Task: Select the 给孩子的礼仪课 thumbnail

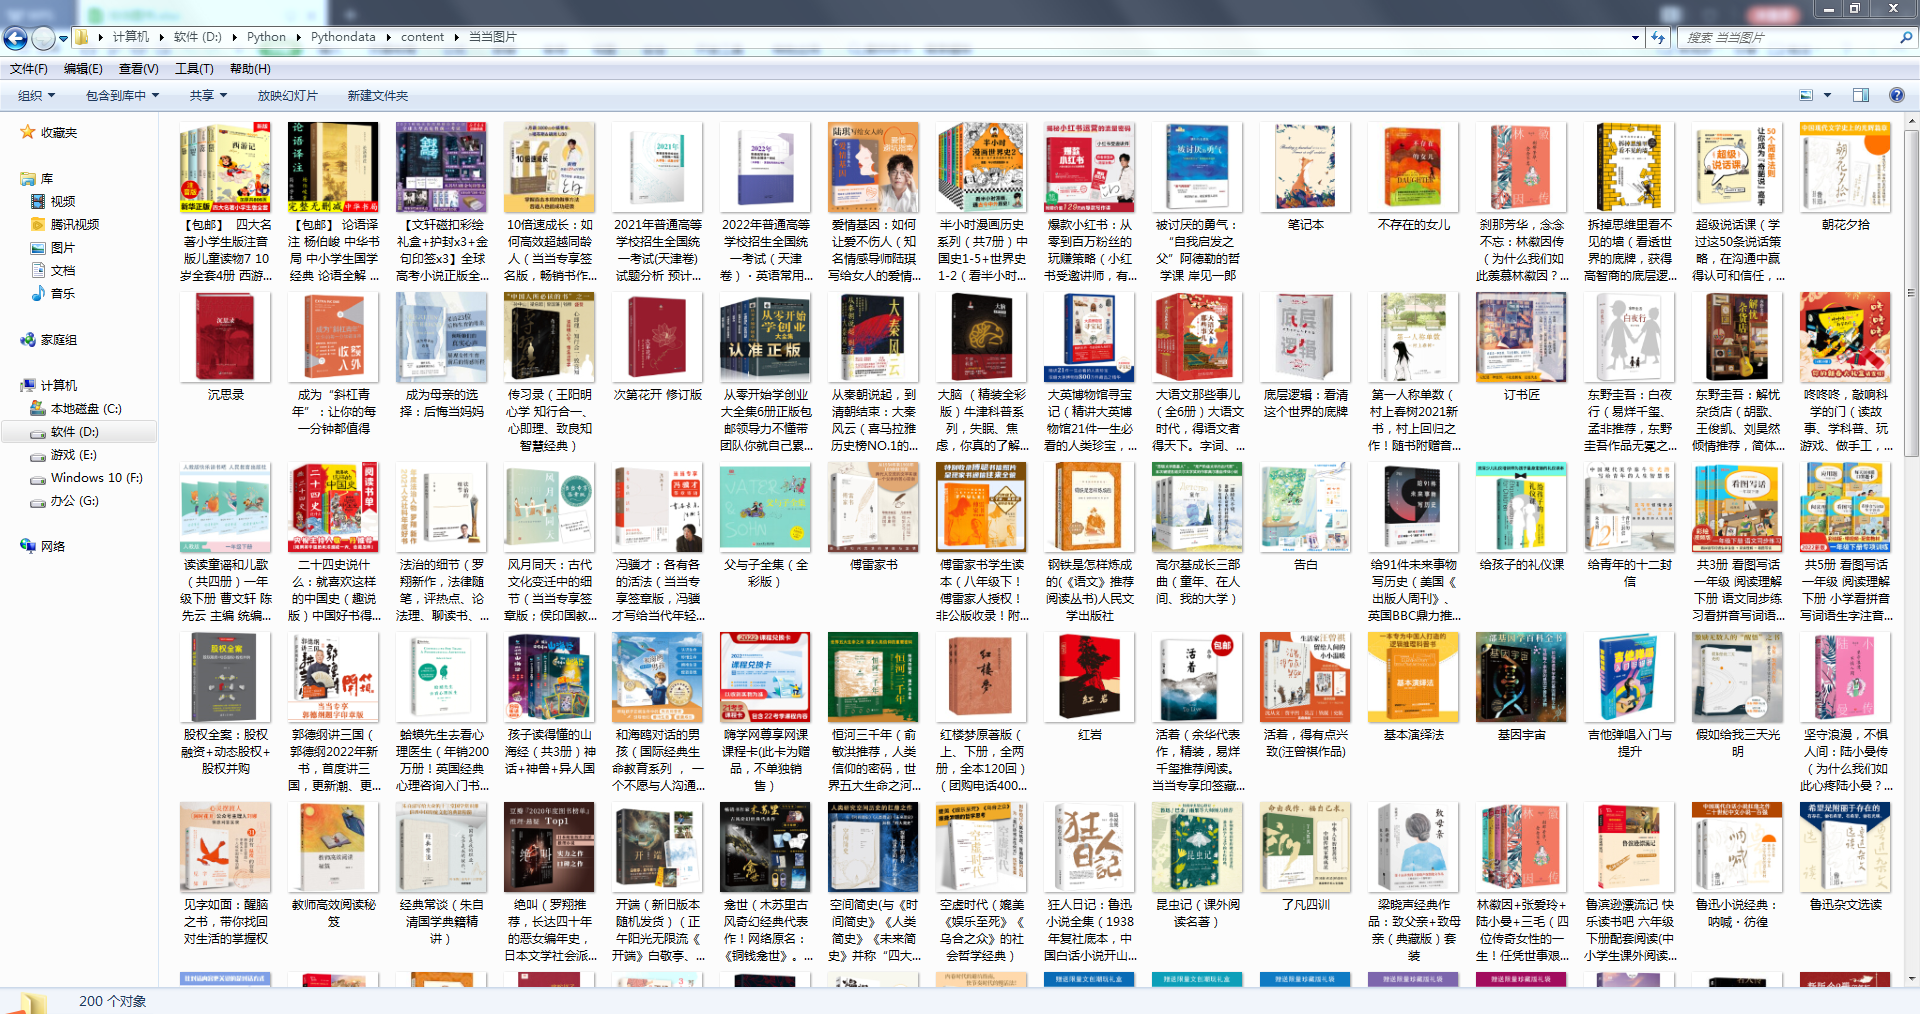Action: tap(1521, 508)
